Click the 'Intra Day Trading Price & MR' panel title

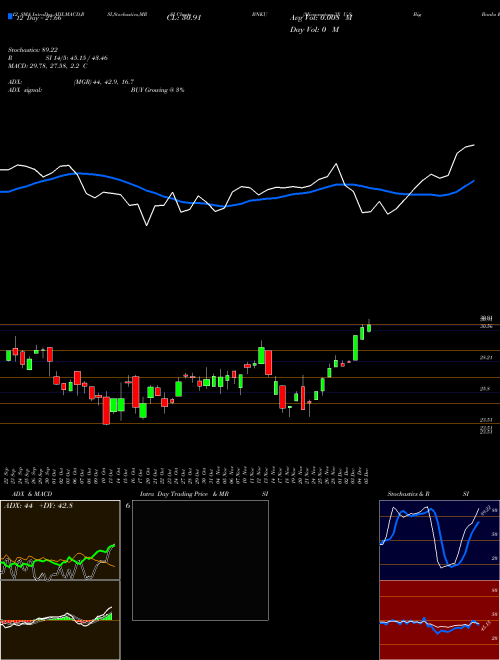coord(185,494)
